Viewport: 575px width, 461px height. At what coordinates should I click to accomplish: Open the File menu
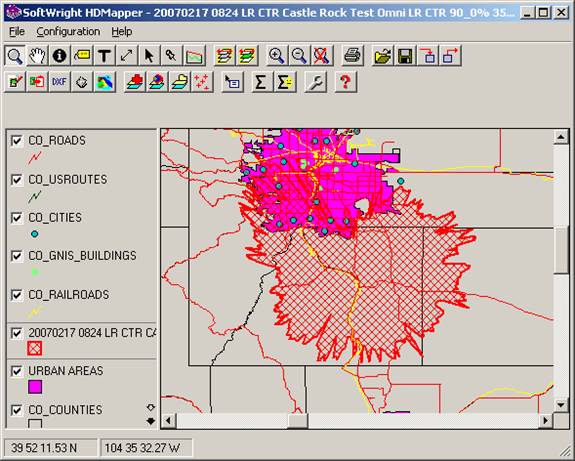(x=17, y=32)
